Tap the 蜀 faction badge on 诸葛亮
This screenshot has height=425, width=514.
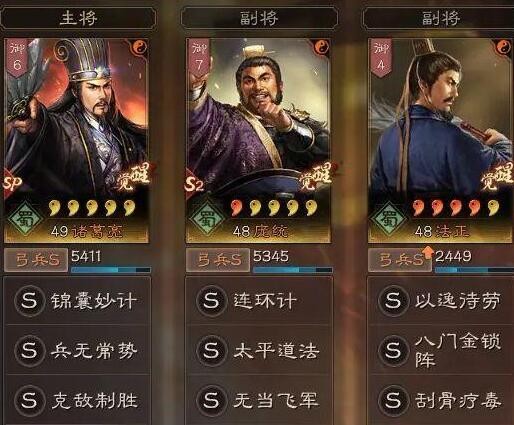pos(25,219)
